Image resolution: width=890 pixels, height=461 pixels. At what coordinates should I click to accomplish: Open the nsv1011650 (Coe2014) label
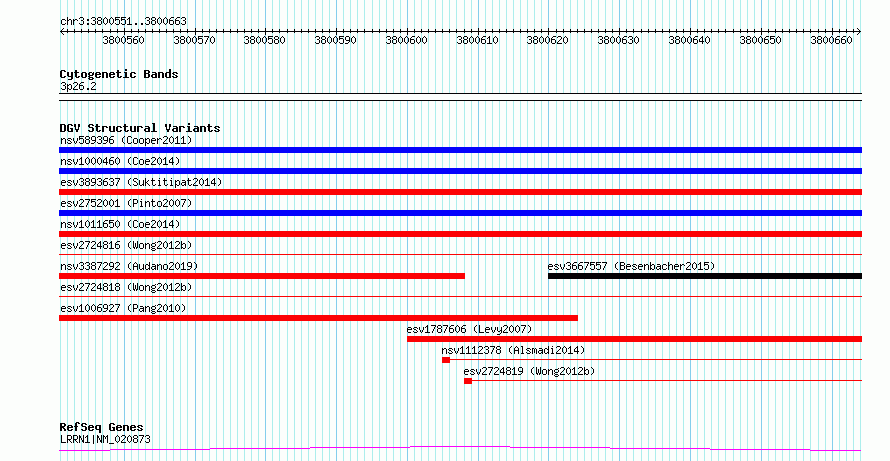pyautogui.click(x=120, y=224)
